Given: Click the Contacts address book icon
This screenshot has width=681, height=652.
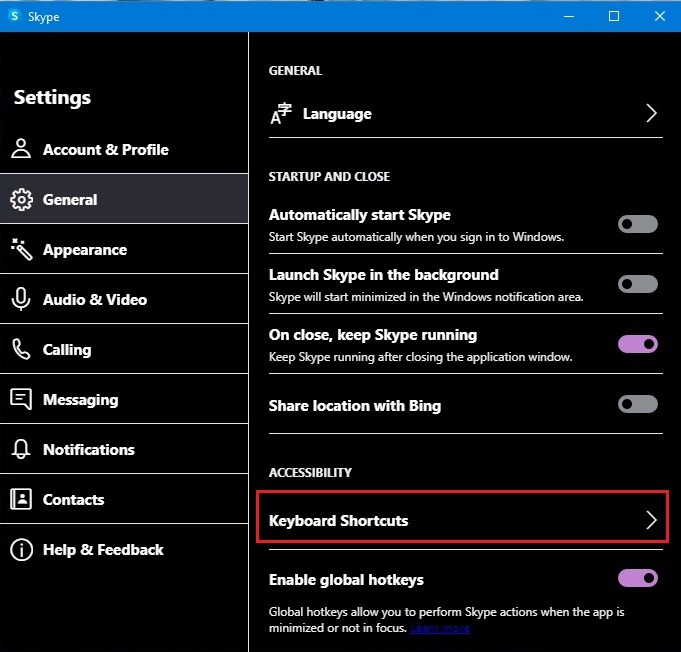Looking at the screenshot, I should coord(21,499).
